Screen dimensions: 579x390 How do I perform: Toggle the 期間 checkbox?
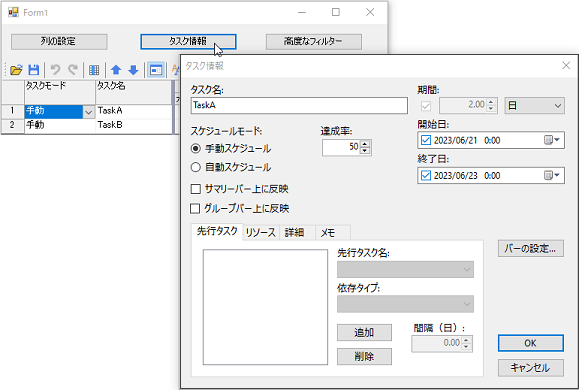click(426, 106)
